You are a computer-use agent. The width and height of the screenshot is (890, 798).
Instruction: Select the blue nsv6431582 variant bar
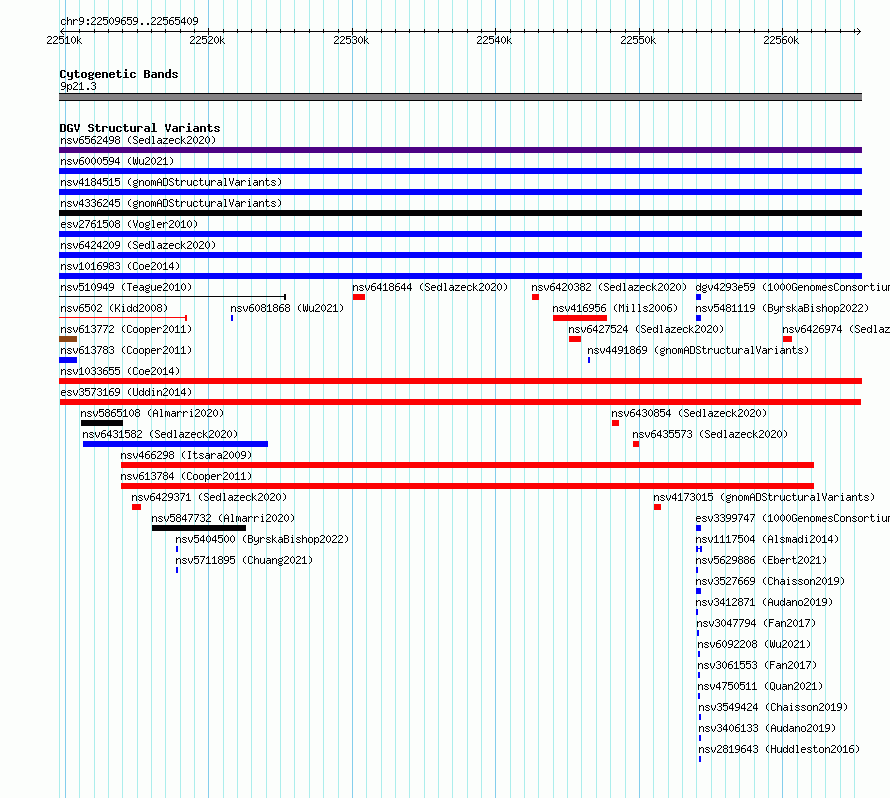175,444
